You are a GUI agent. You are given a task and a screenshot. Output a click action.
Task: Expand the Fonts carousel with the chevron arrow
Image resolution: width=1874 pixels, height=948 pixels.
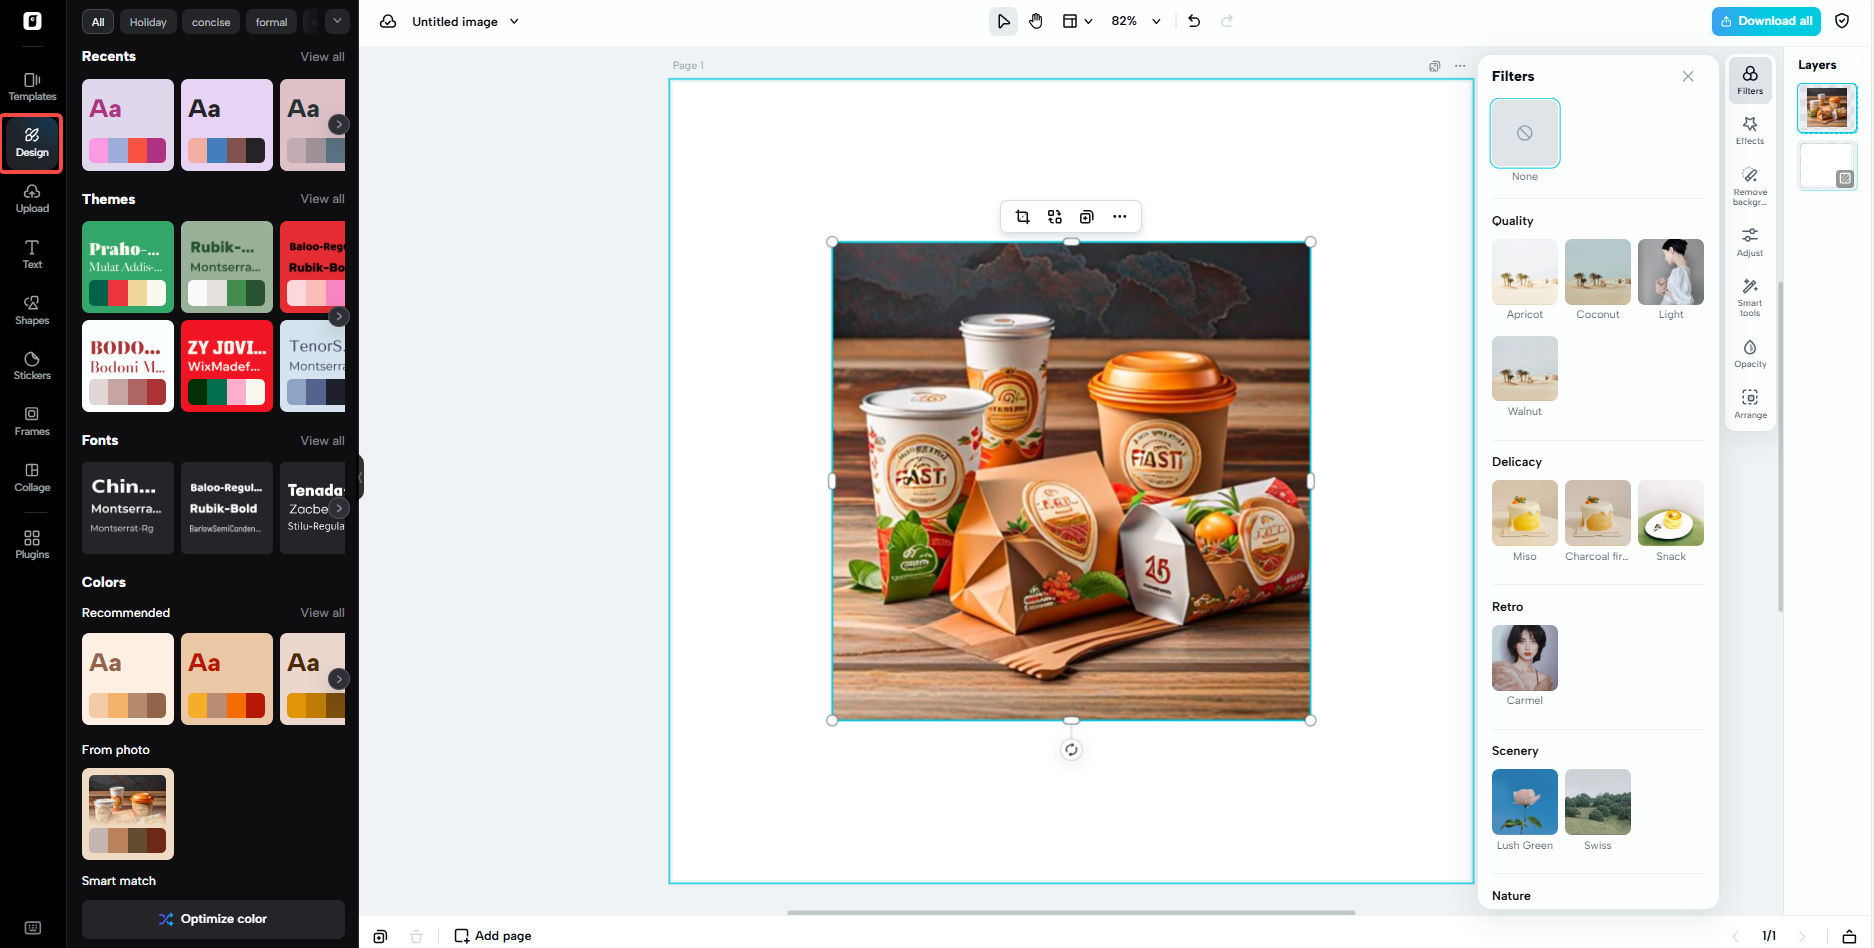coord(339,508)
